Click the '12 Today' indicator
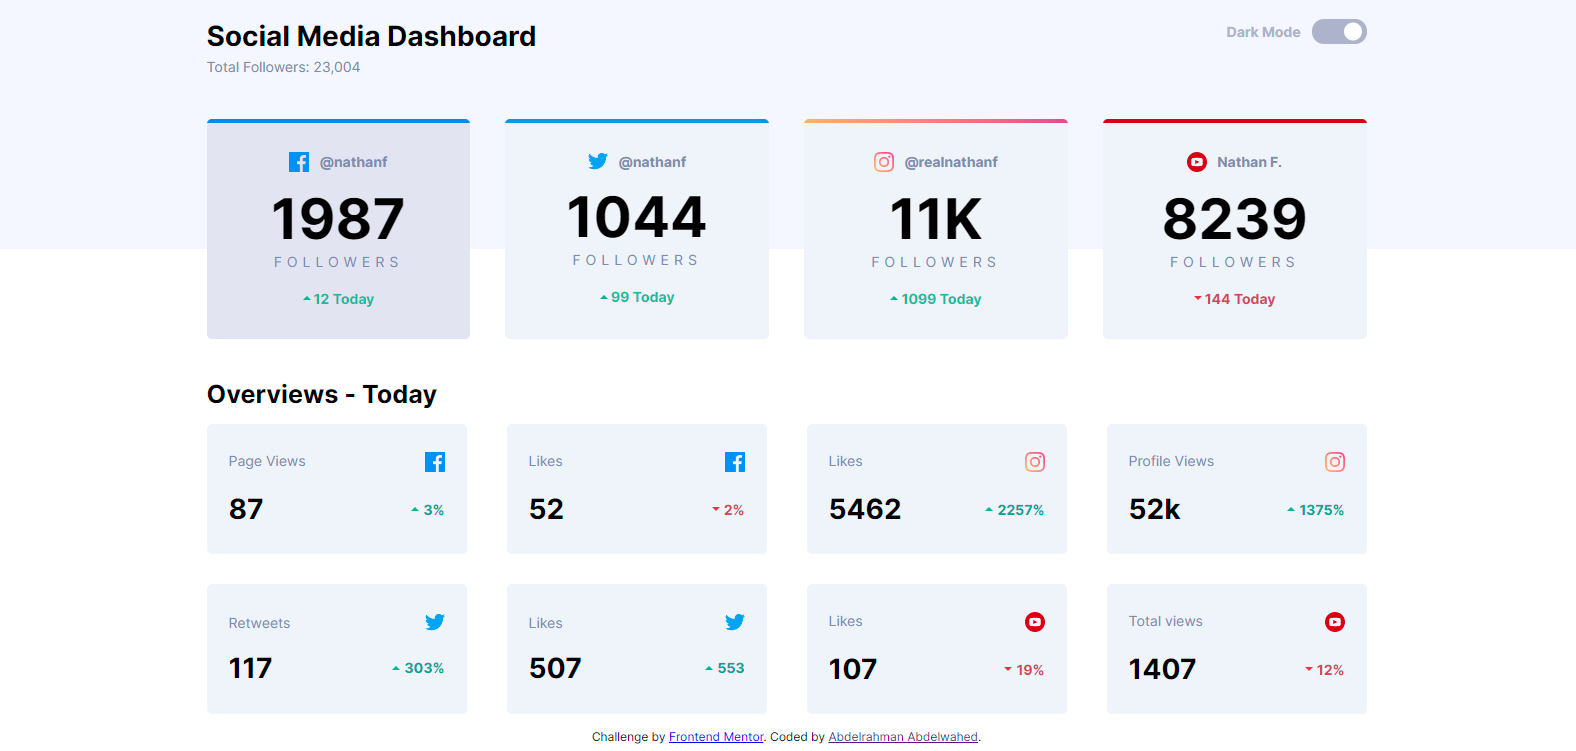 [338, 299]
